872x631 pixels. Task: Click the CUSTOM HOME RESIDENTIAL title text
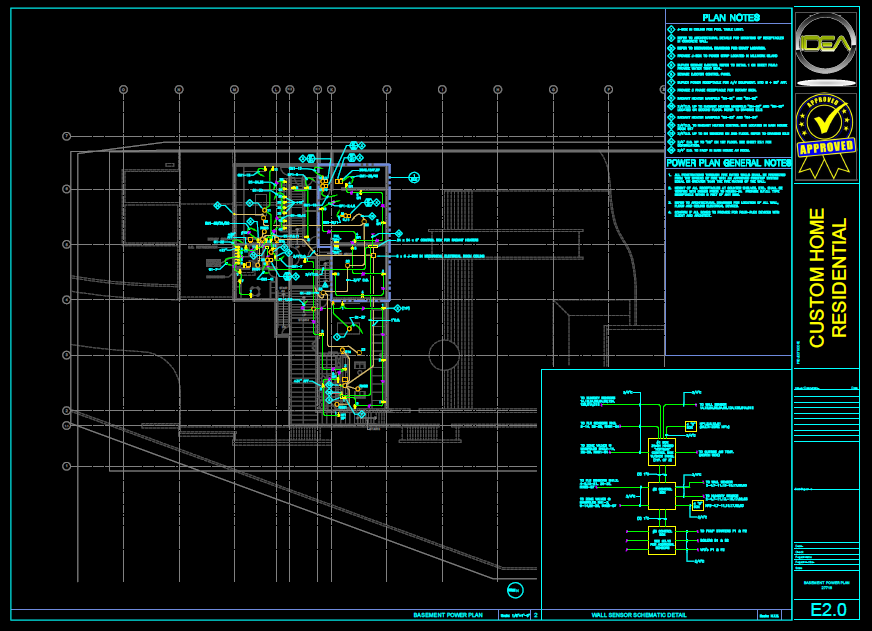click(827, 277)
